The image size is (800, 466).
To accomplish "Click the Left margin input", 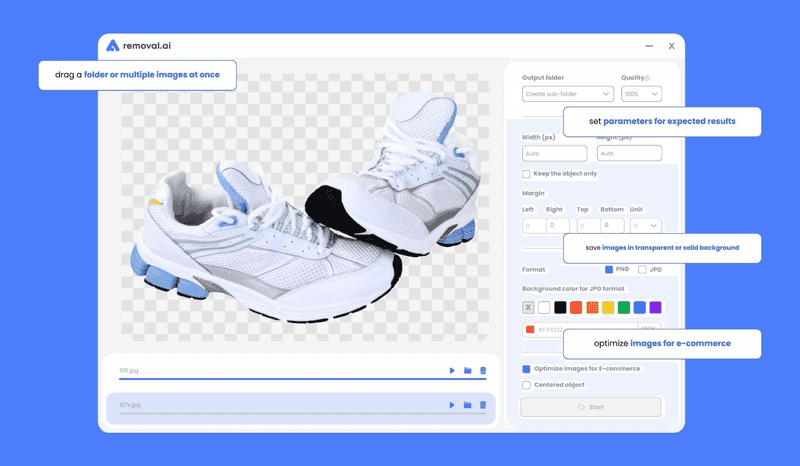I will click(534, 226).
